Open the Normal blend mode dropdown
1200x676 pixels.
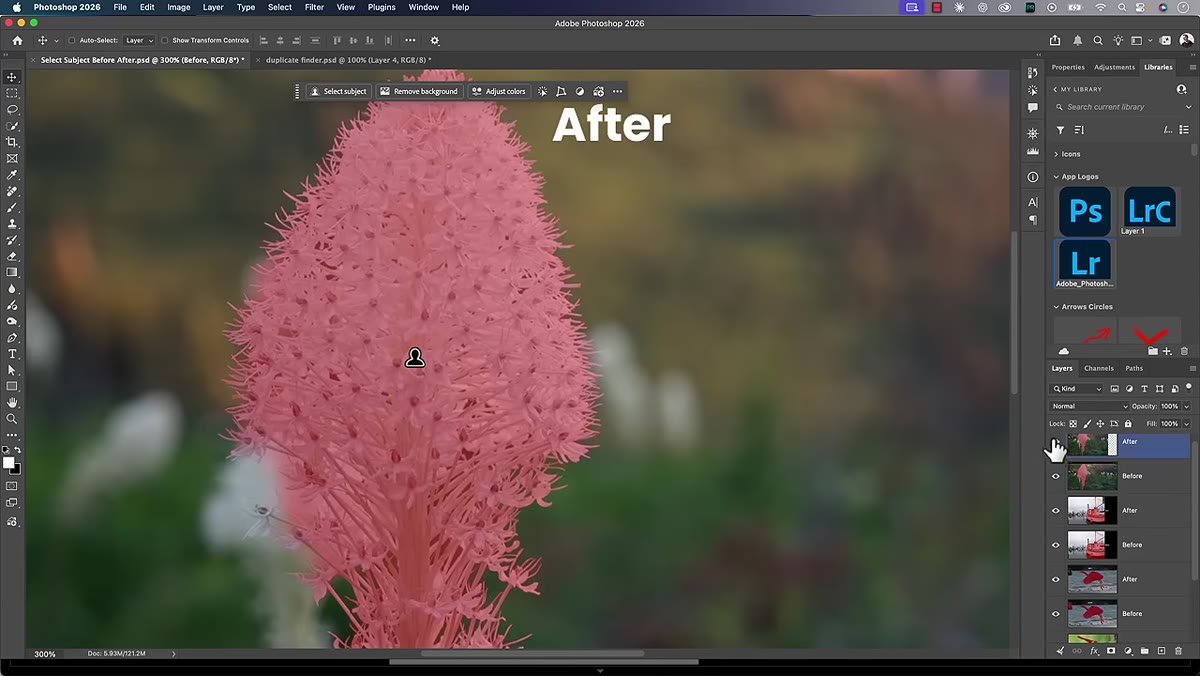click(x=1089, y=406)
